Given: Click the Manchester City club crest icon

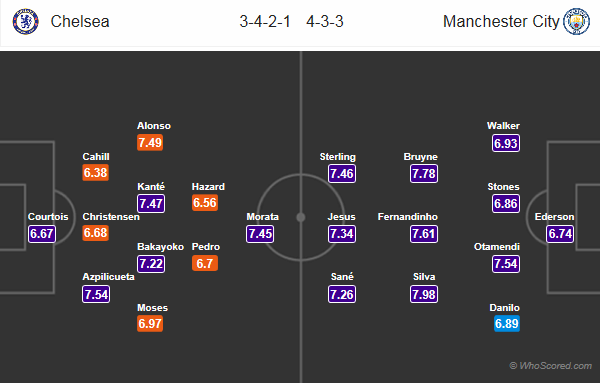Looking at the screenshot, I should coord(576,21).
